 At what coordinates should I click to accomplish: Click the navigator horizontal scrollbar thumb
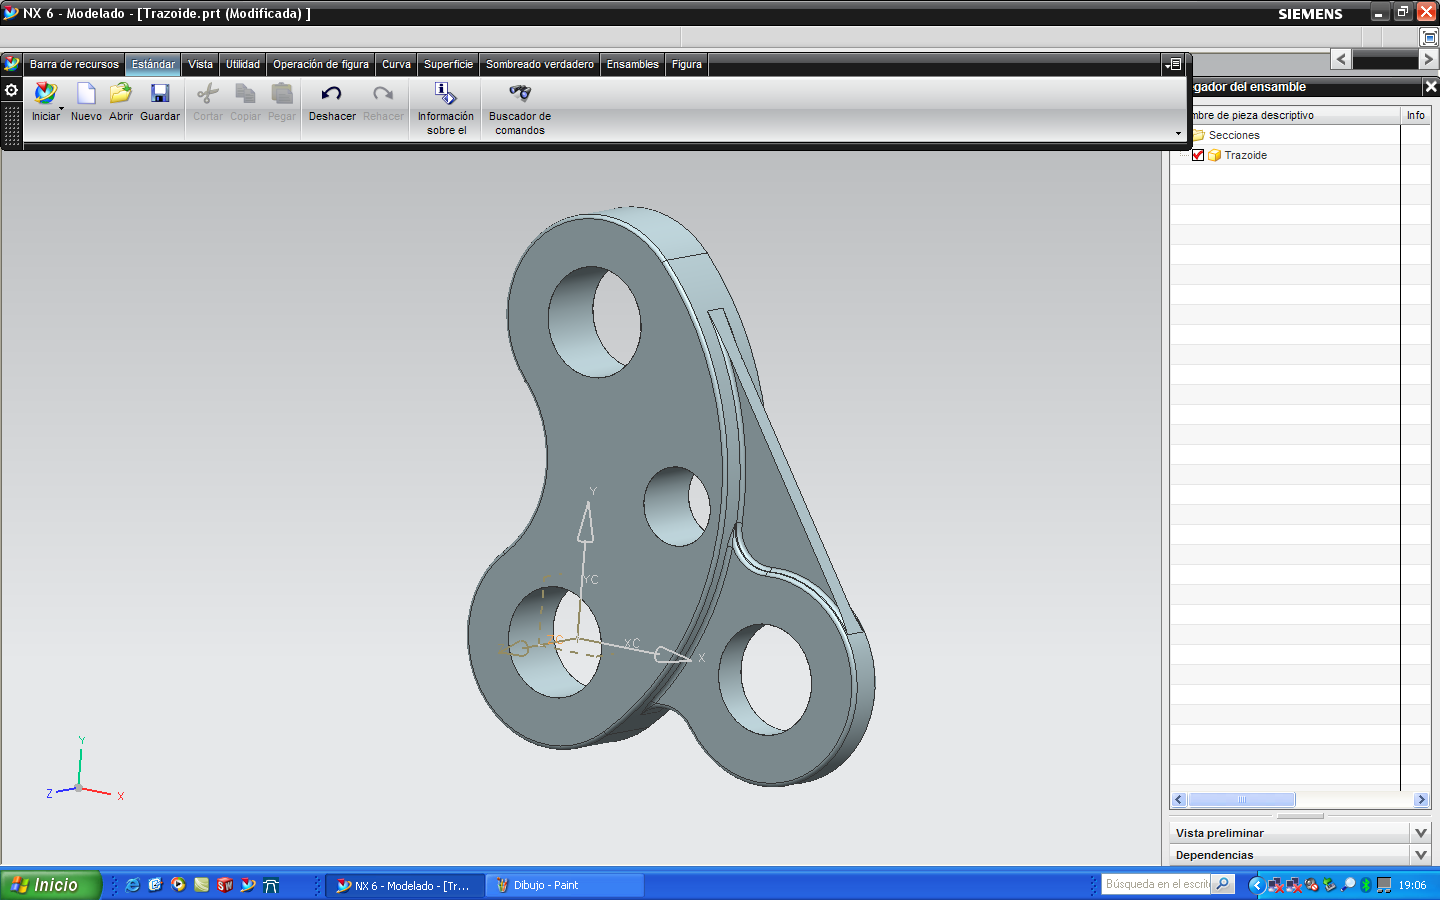tap(1242, 800)
